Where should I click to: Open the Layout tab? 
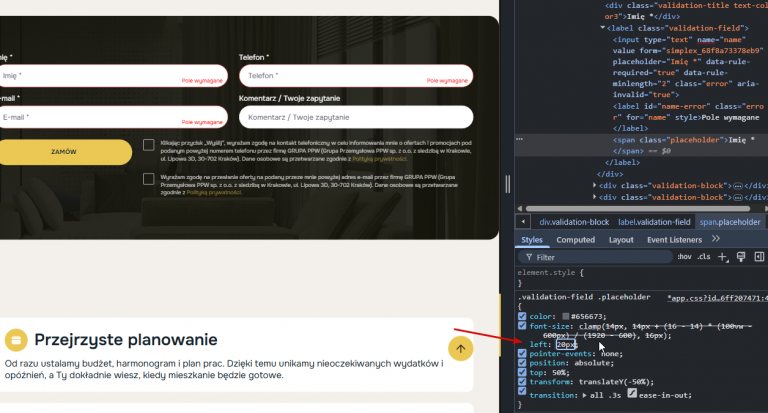621,240
